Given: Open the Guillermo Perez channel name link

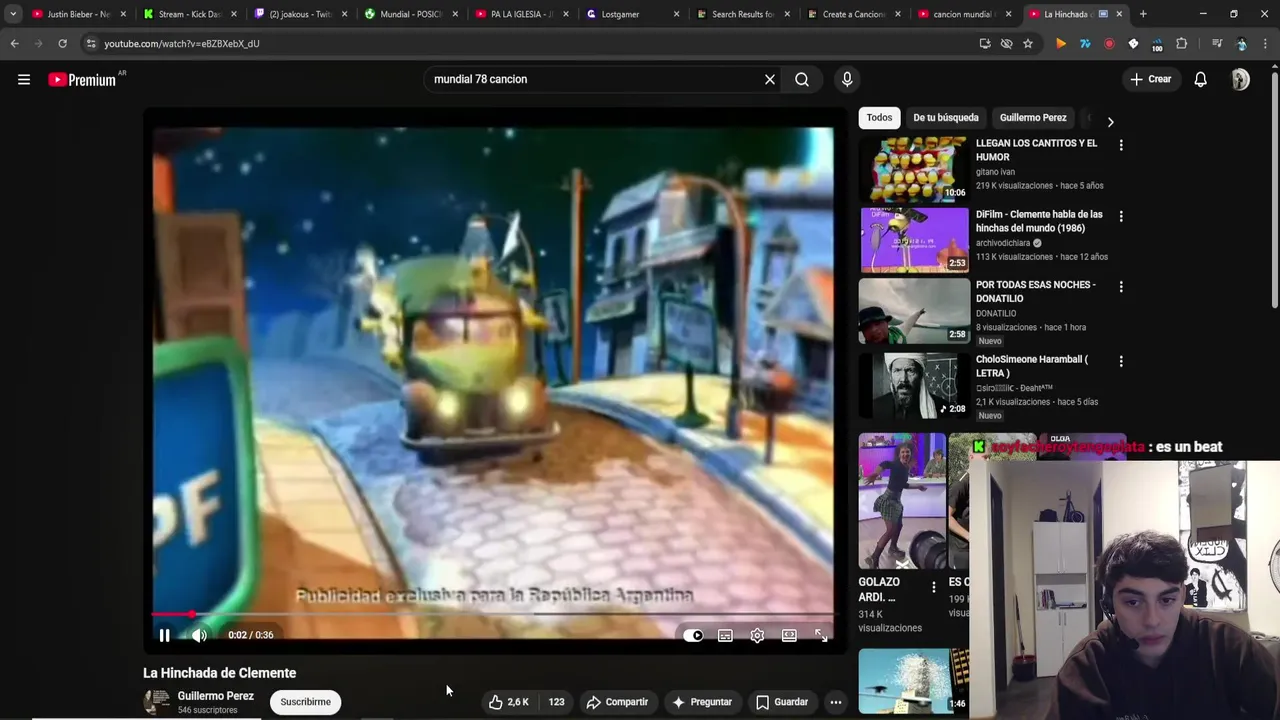Looking at the screenshot, I should click(x=216, y=696).
